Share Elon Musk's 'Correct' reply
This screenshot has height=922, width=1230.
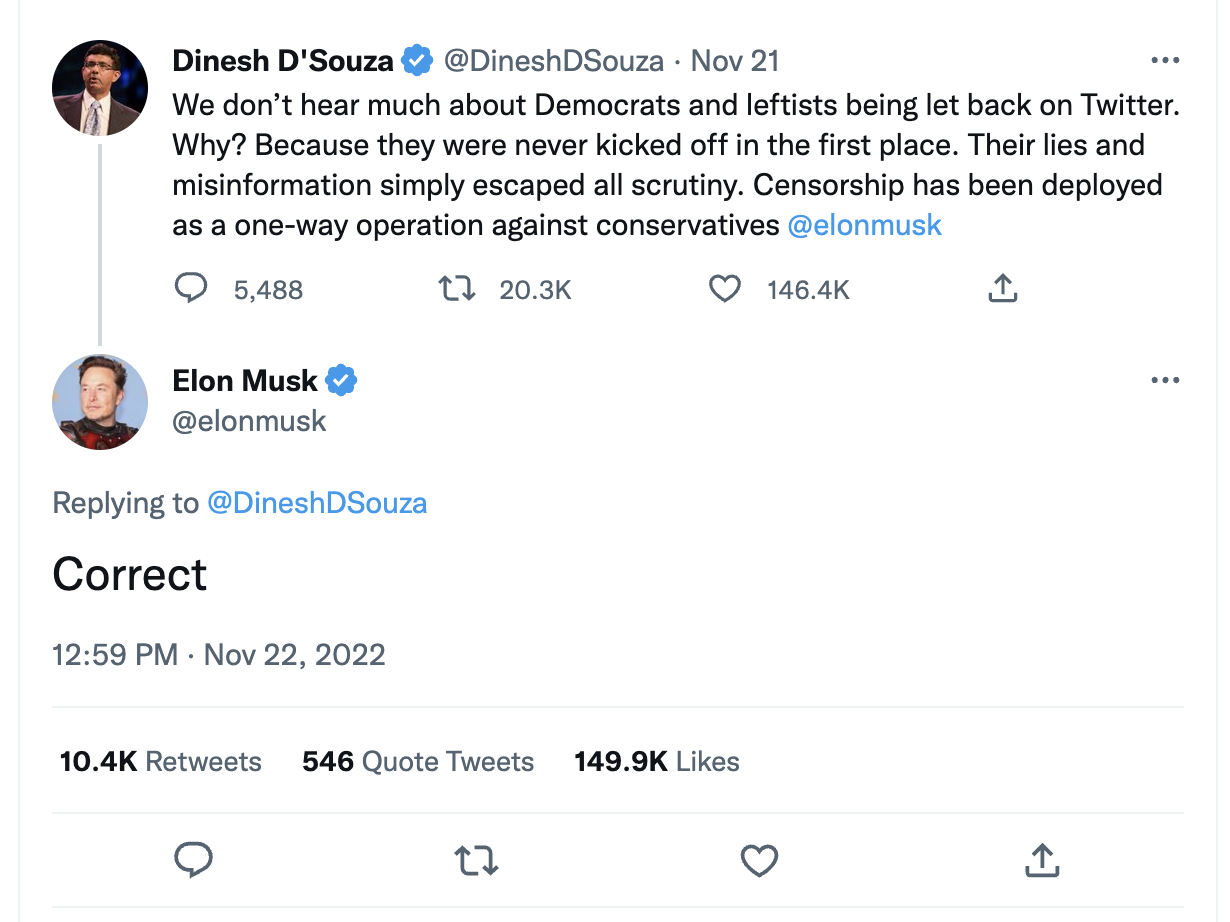(x=1042, y=860)
